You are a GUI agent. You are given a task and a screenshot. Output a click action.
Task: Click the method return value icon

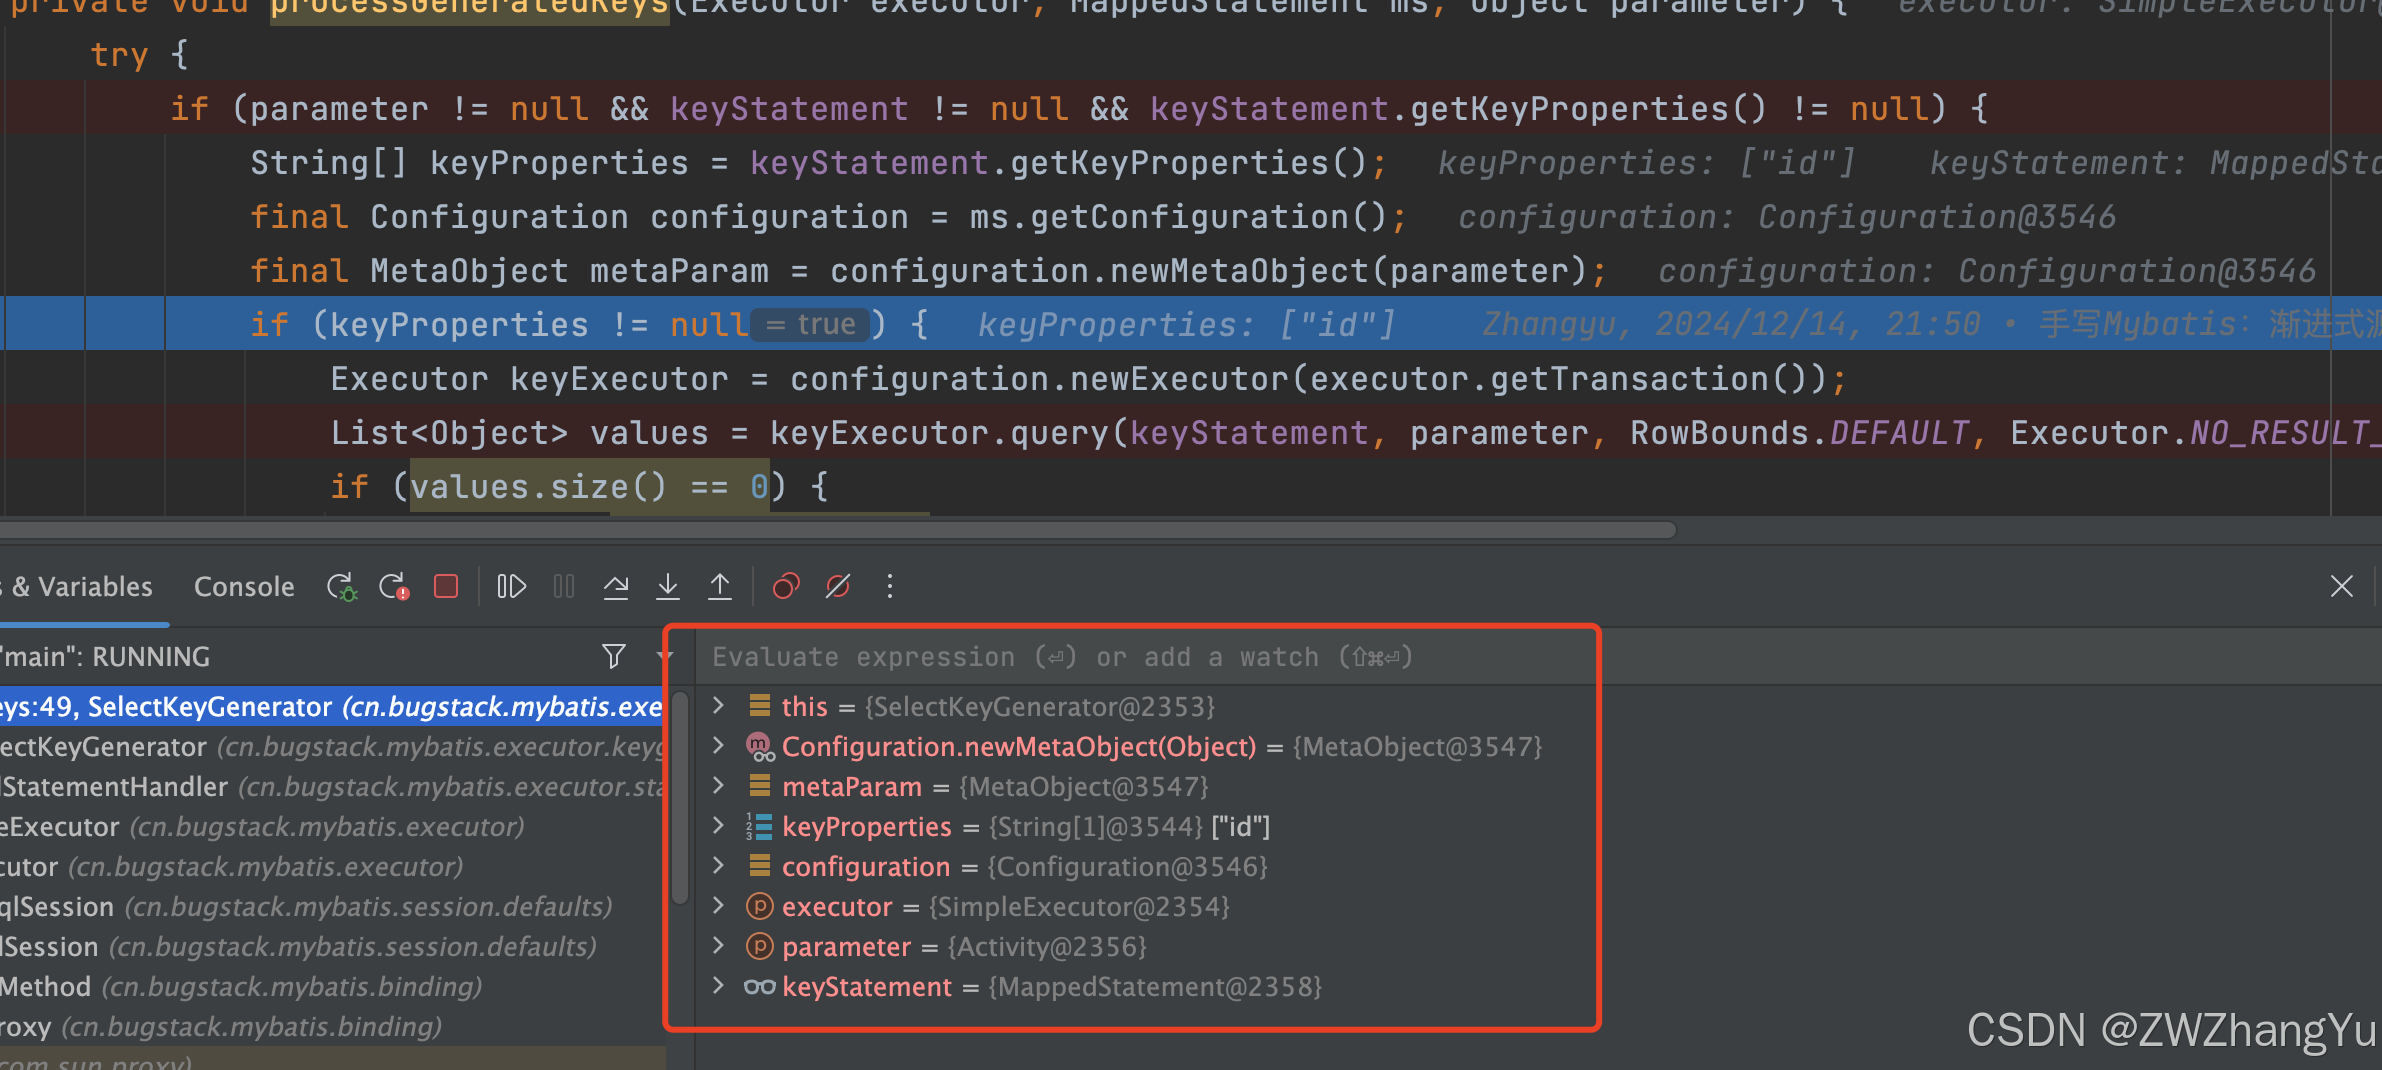tap(760, 746)
